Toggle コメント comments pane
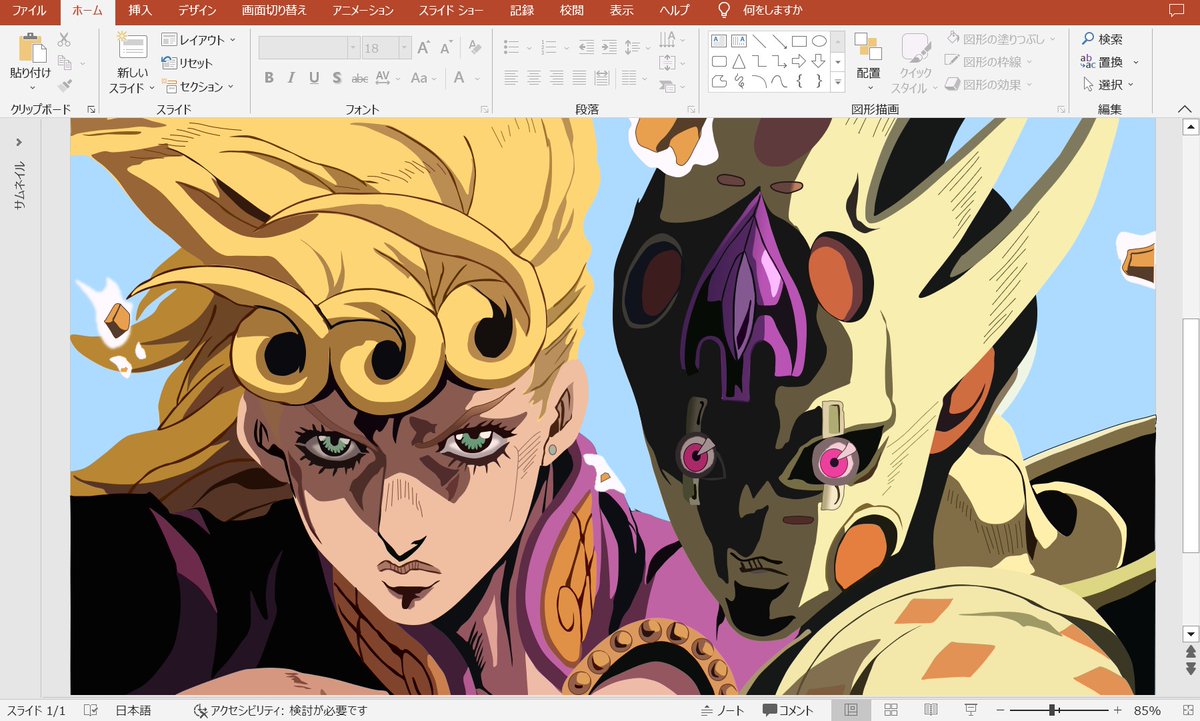Screen dimensions: 1200x721 788,710
